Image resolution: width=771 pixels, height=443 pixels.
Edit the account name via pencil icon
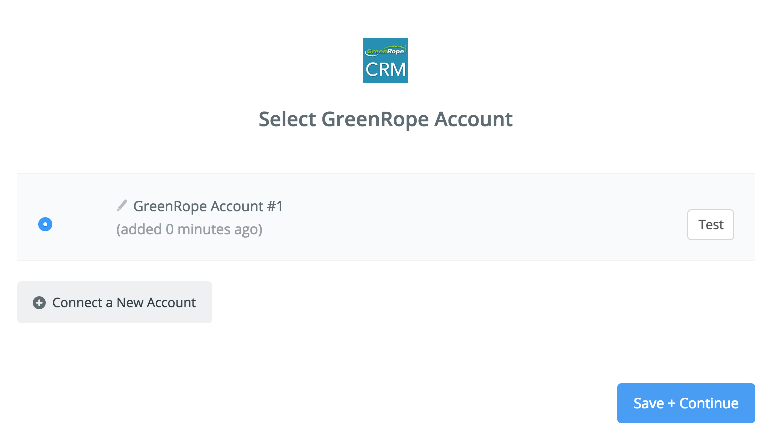(x=121, y=206)
